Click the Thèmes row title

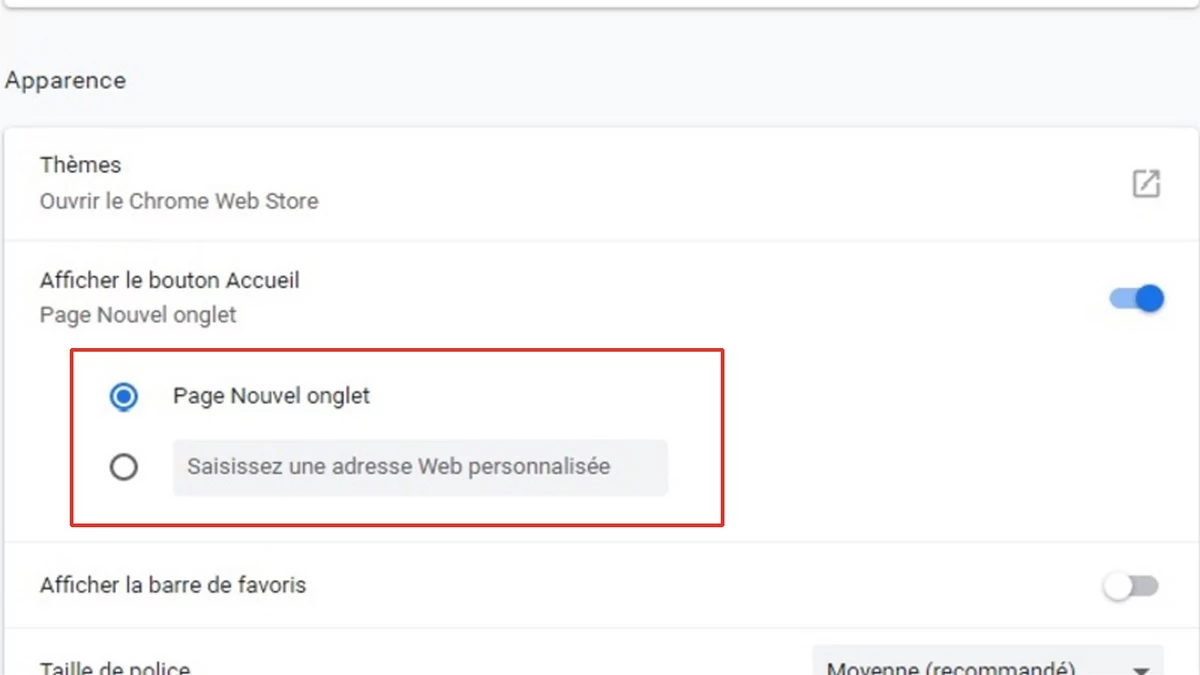80,165
